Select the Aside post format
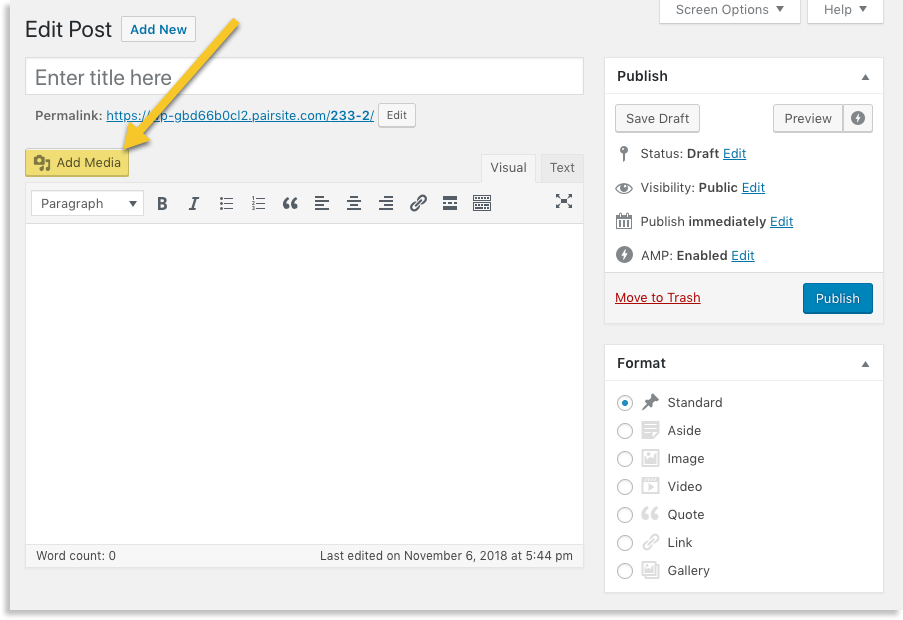This screenshot has height=620, width=903. tap(625, 430)
